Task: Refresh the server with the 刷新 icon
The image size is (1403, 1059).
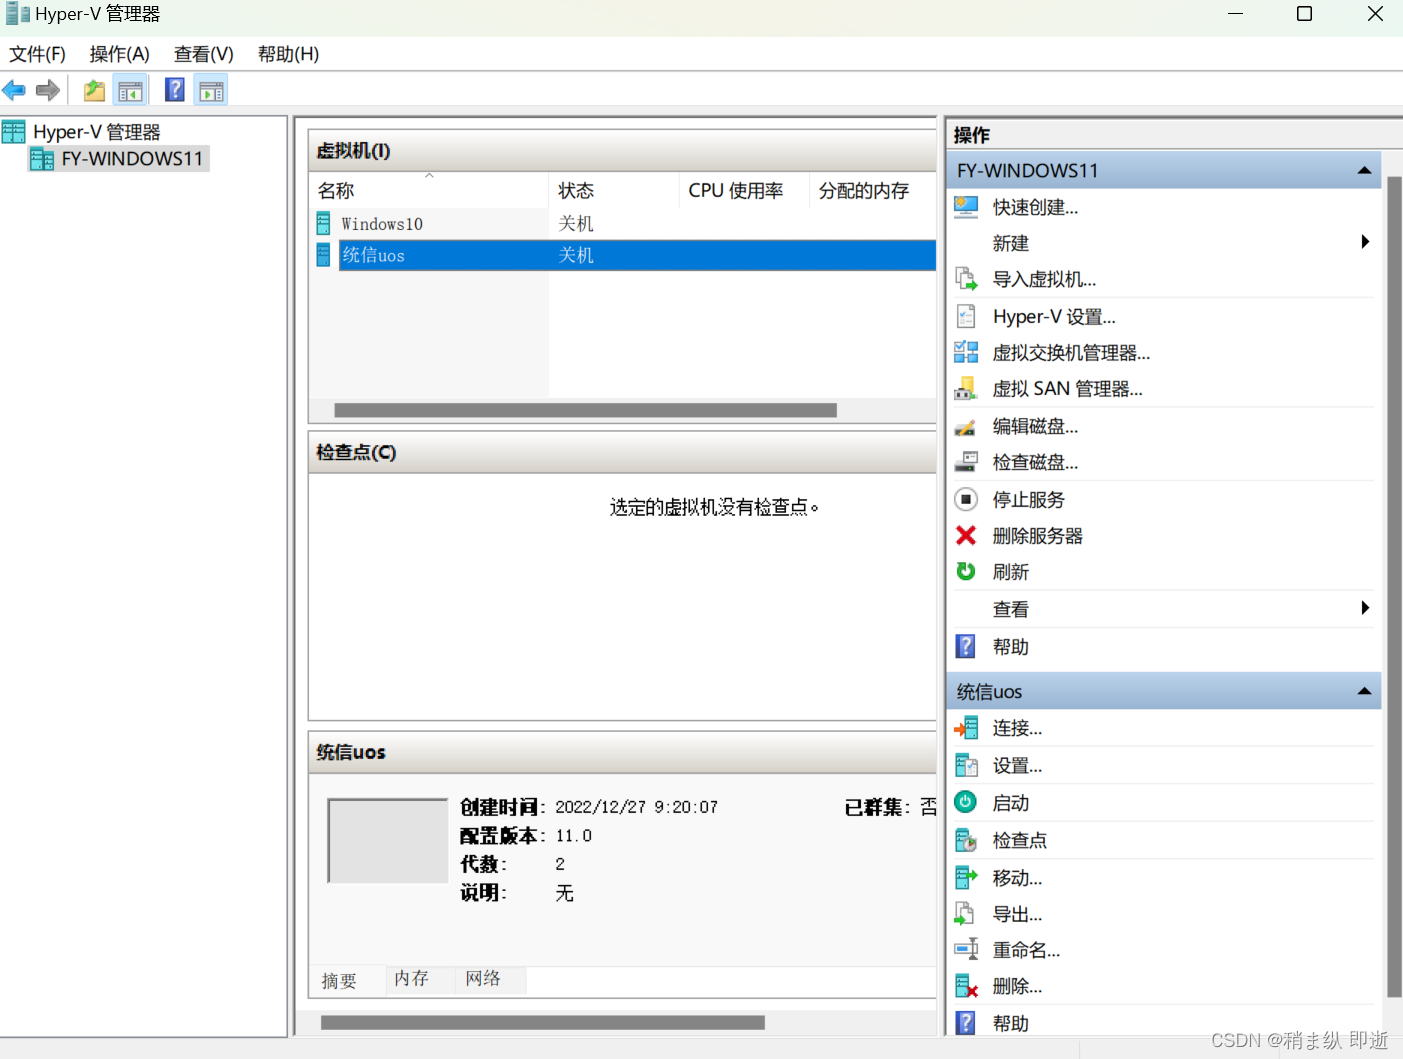Action: tap(966, 571)
